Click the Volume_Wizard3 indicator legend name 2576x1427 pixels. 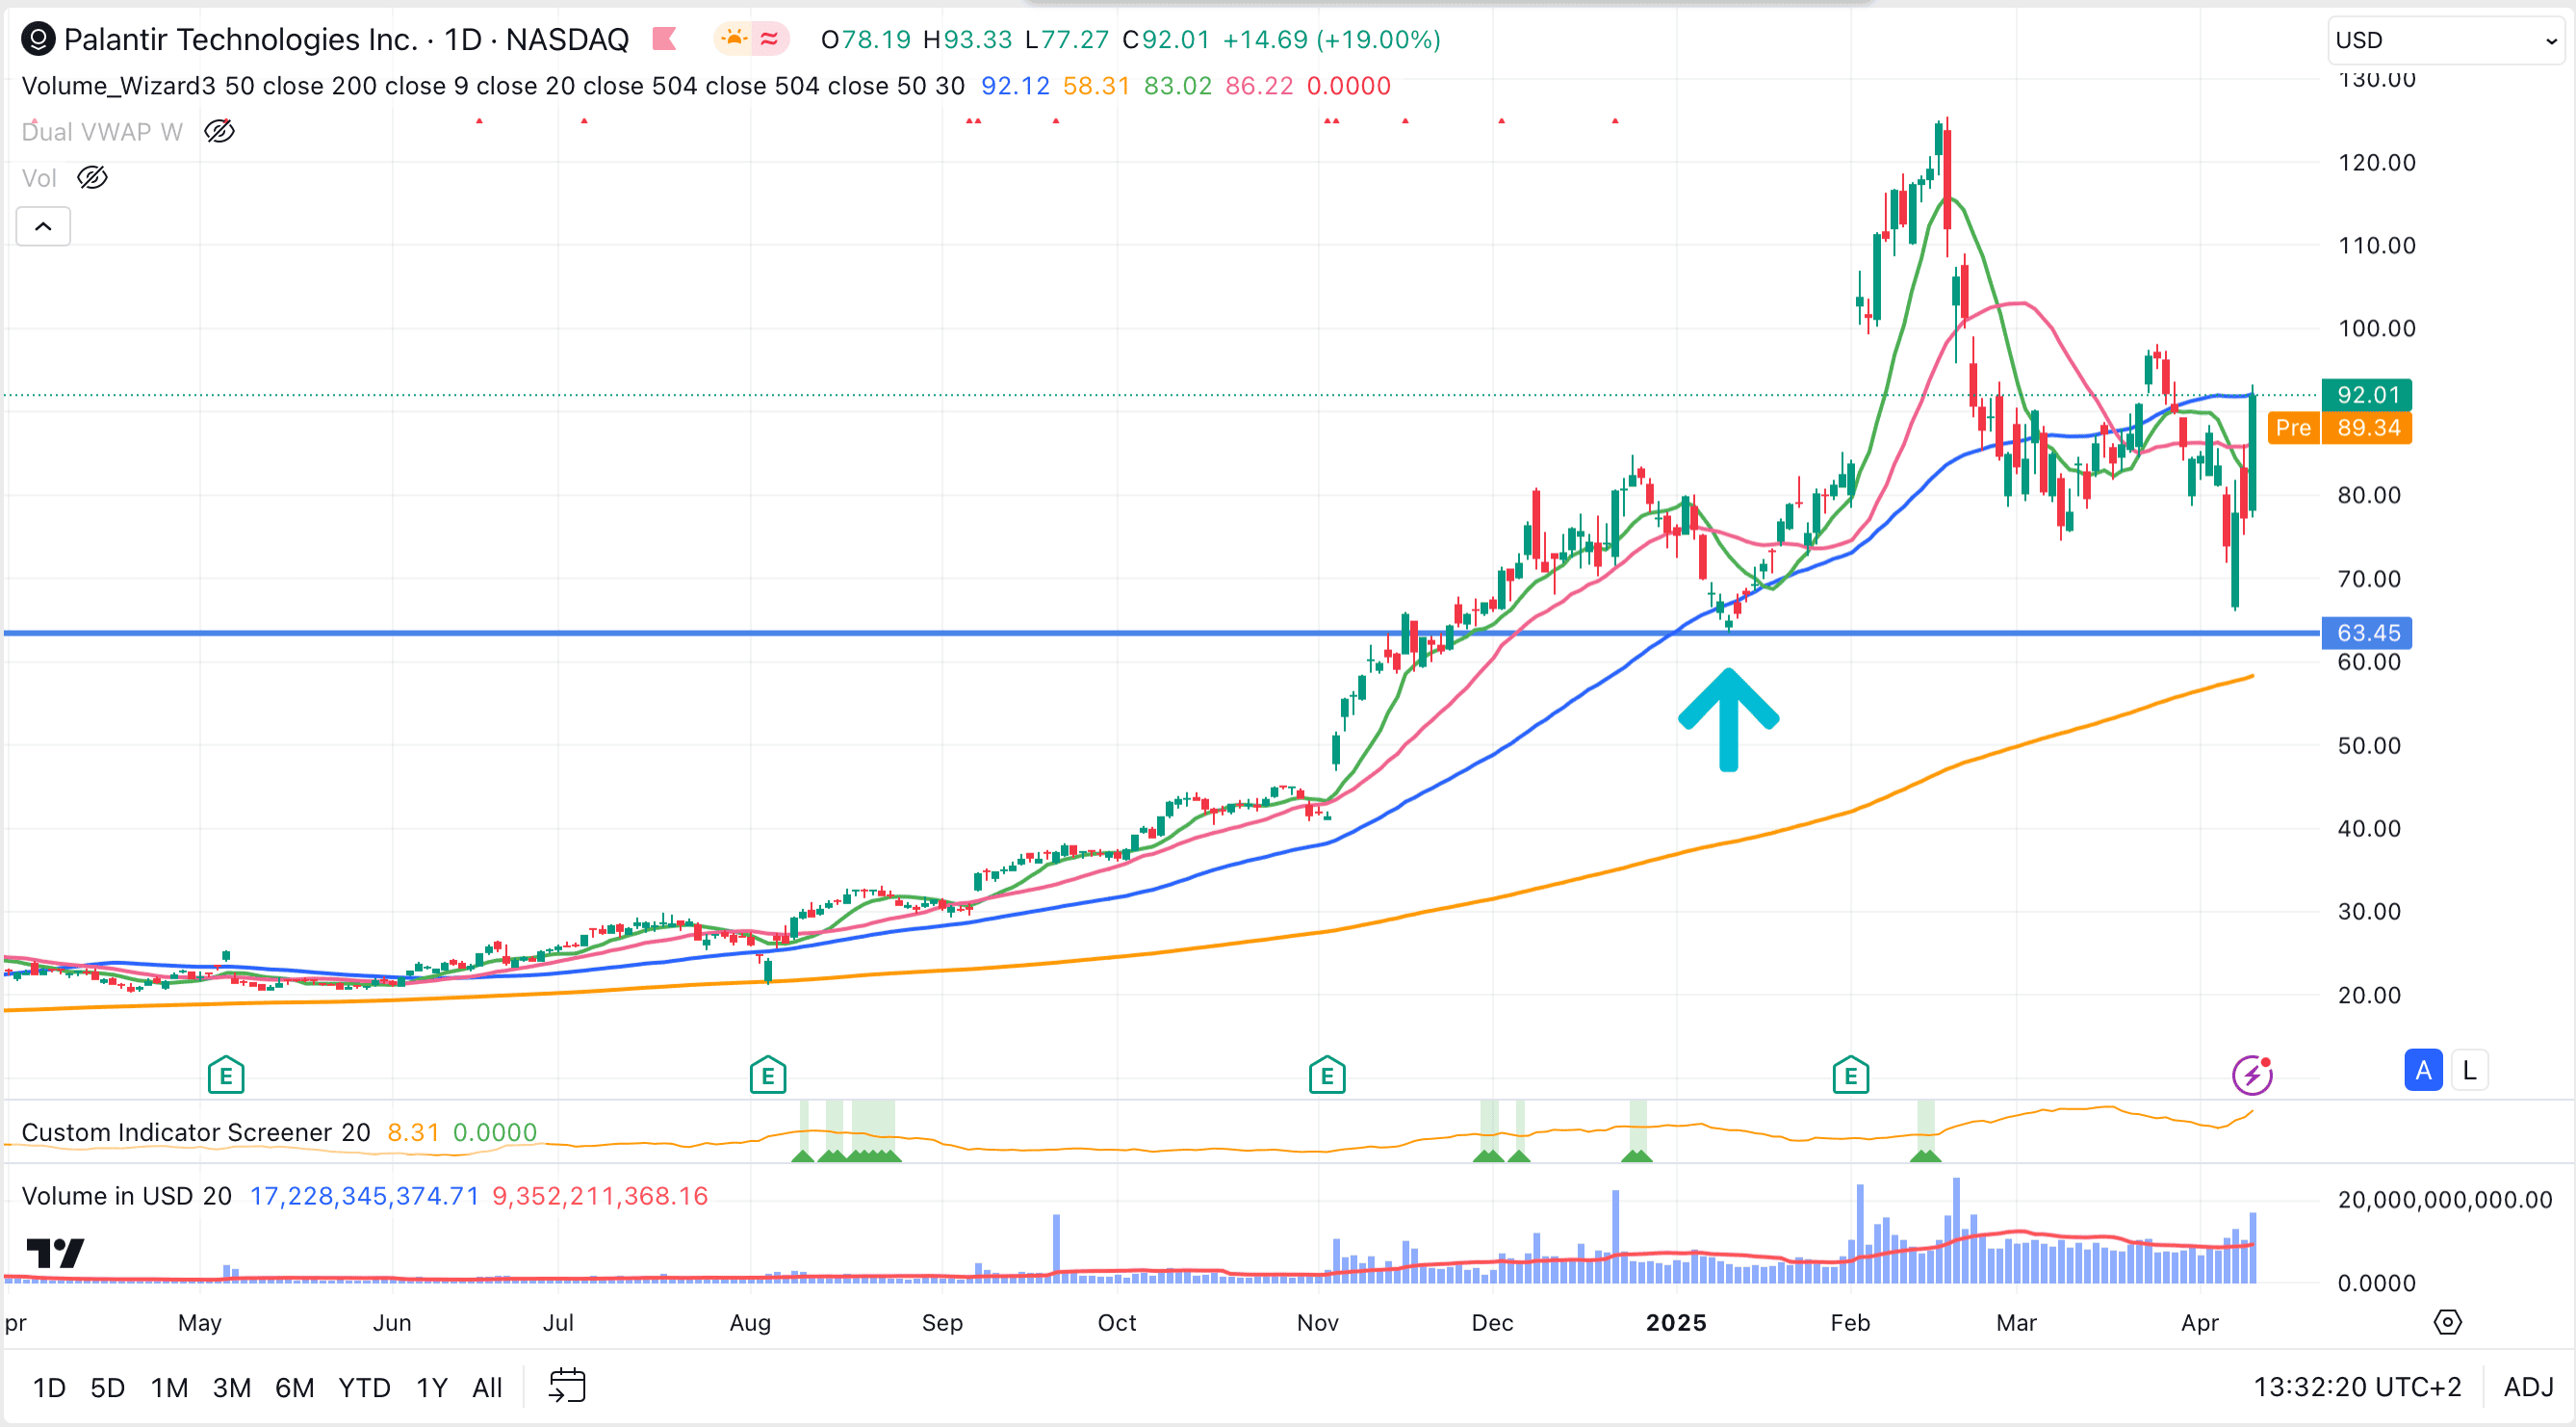pos(118,86)
